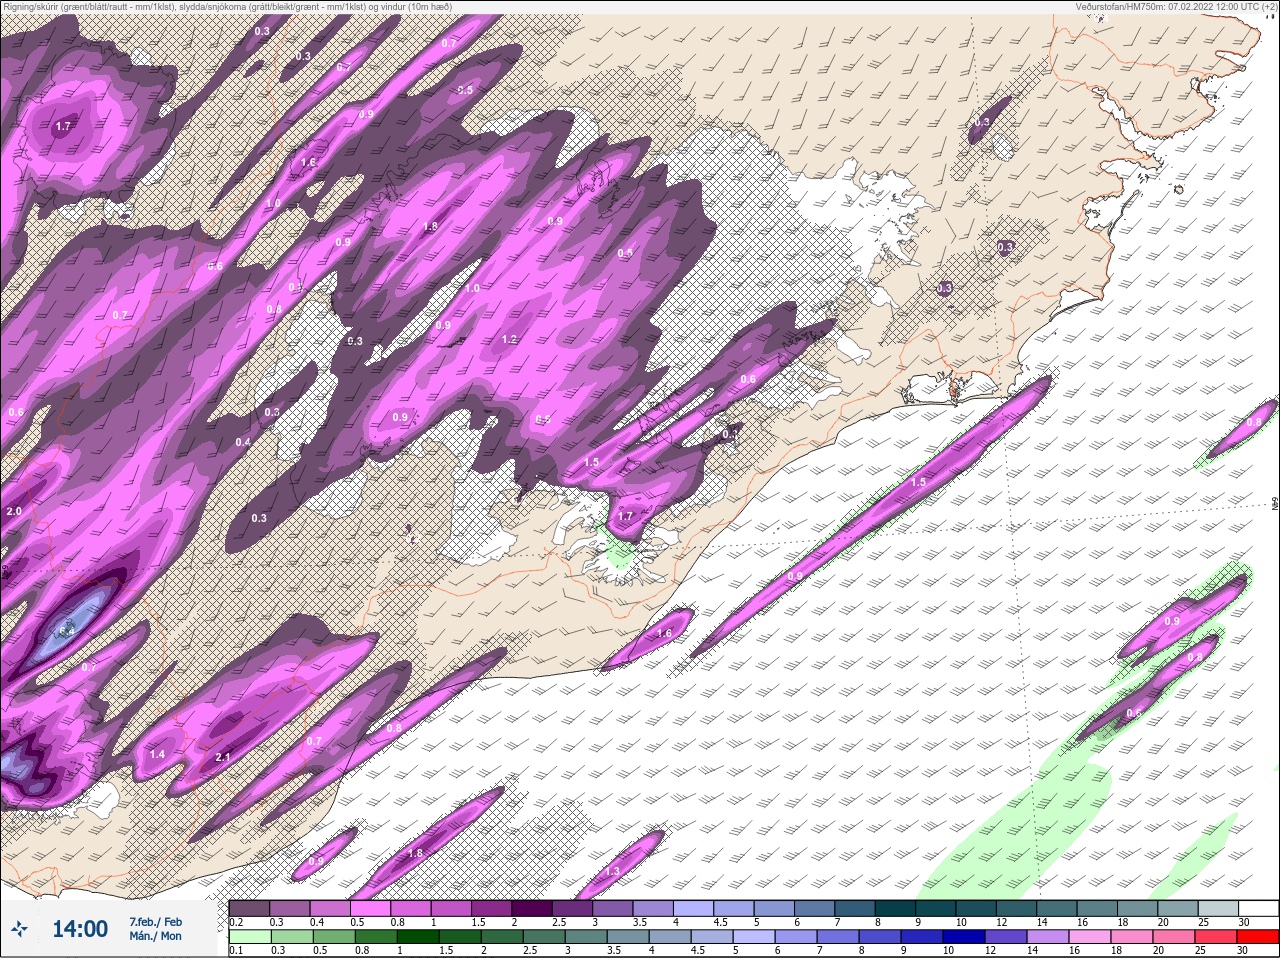
Task: Select the dark teal upper swatch between 8 and 9
Action: pos(895,908)
